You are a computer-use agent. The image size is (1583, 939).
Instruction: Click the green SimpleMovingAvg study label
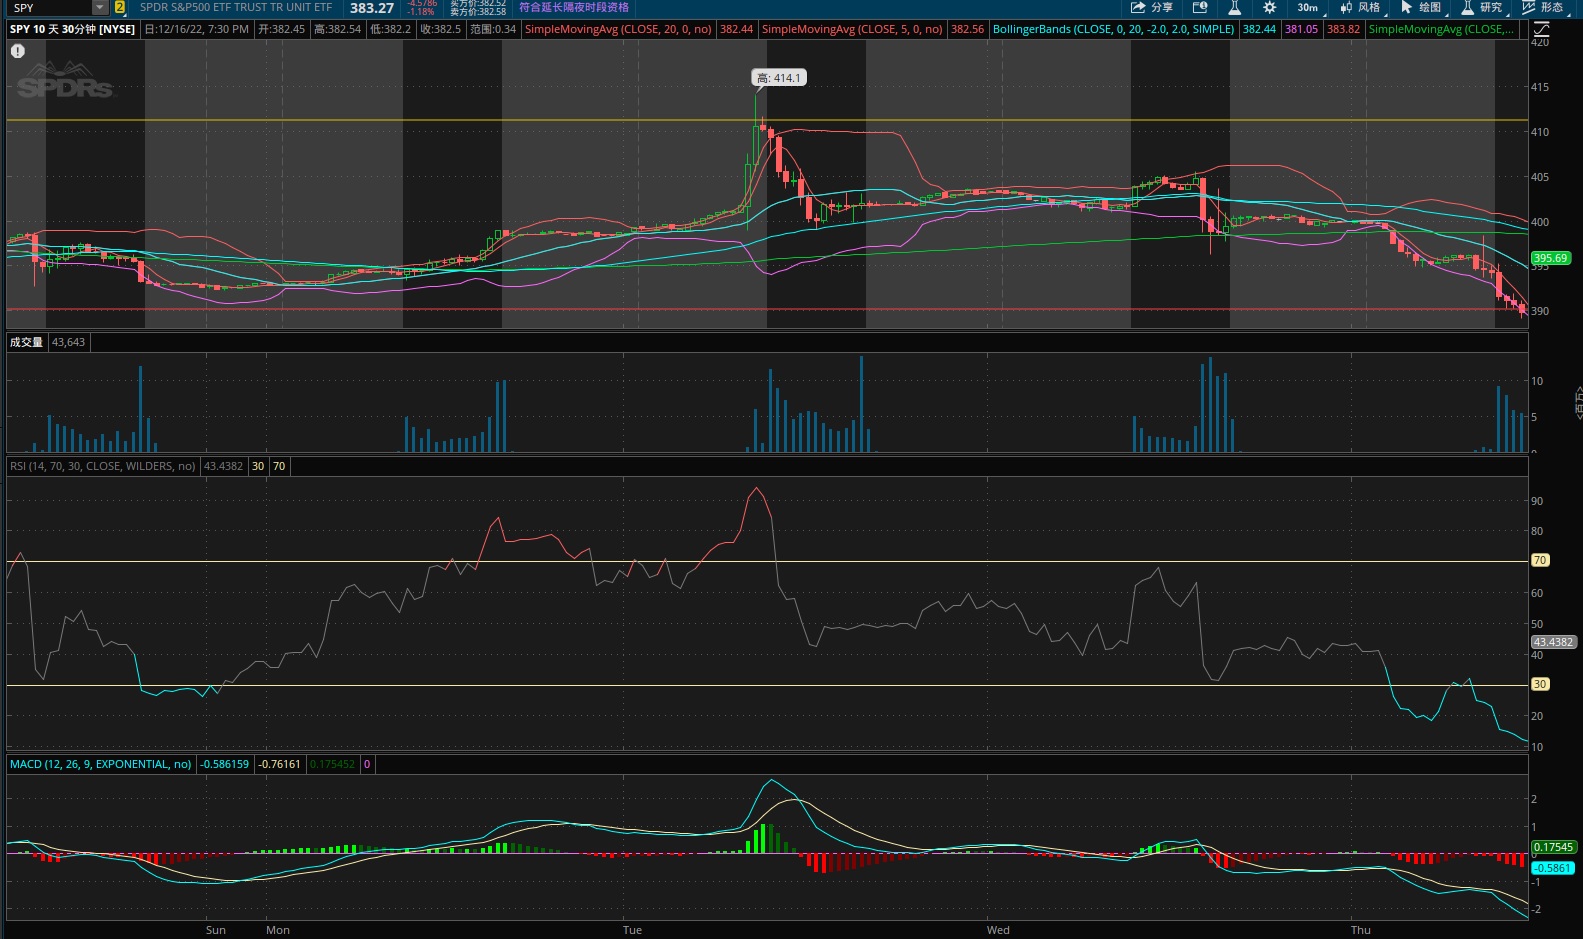[1441, 29]
